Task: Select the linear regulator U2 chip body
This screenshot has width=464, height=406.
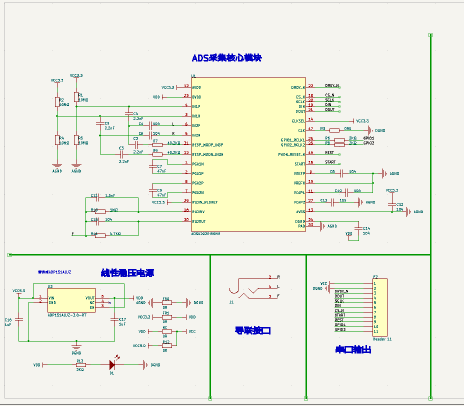Action: pos(71,300)
